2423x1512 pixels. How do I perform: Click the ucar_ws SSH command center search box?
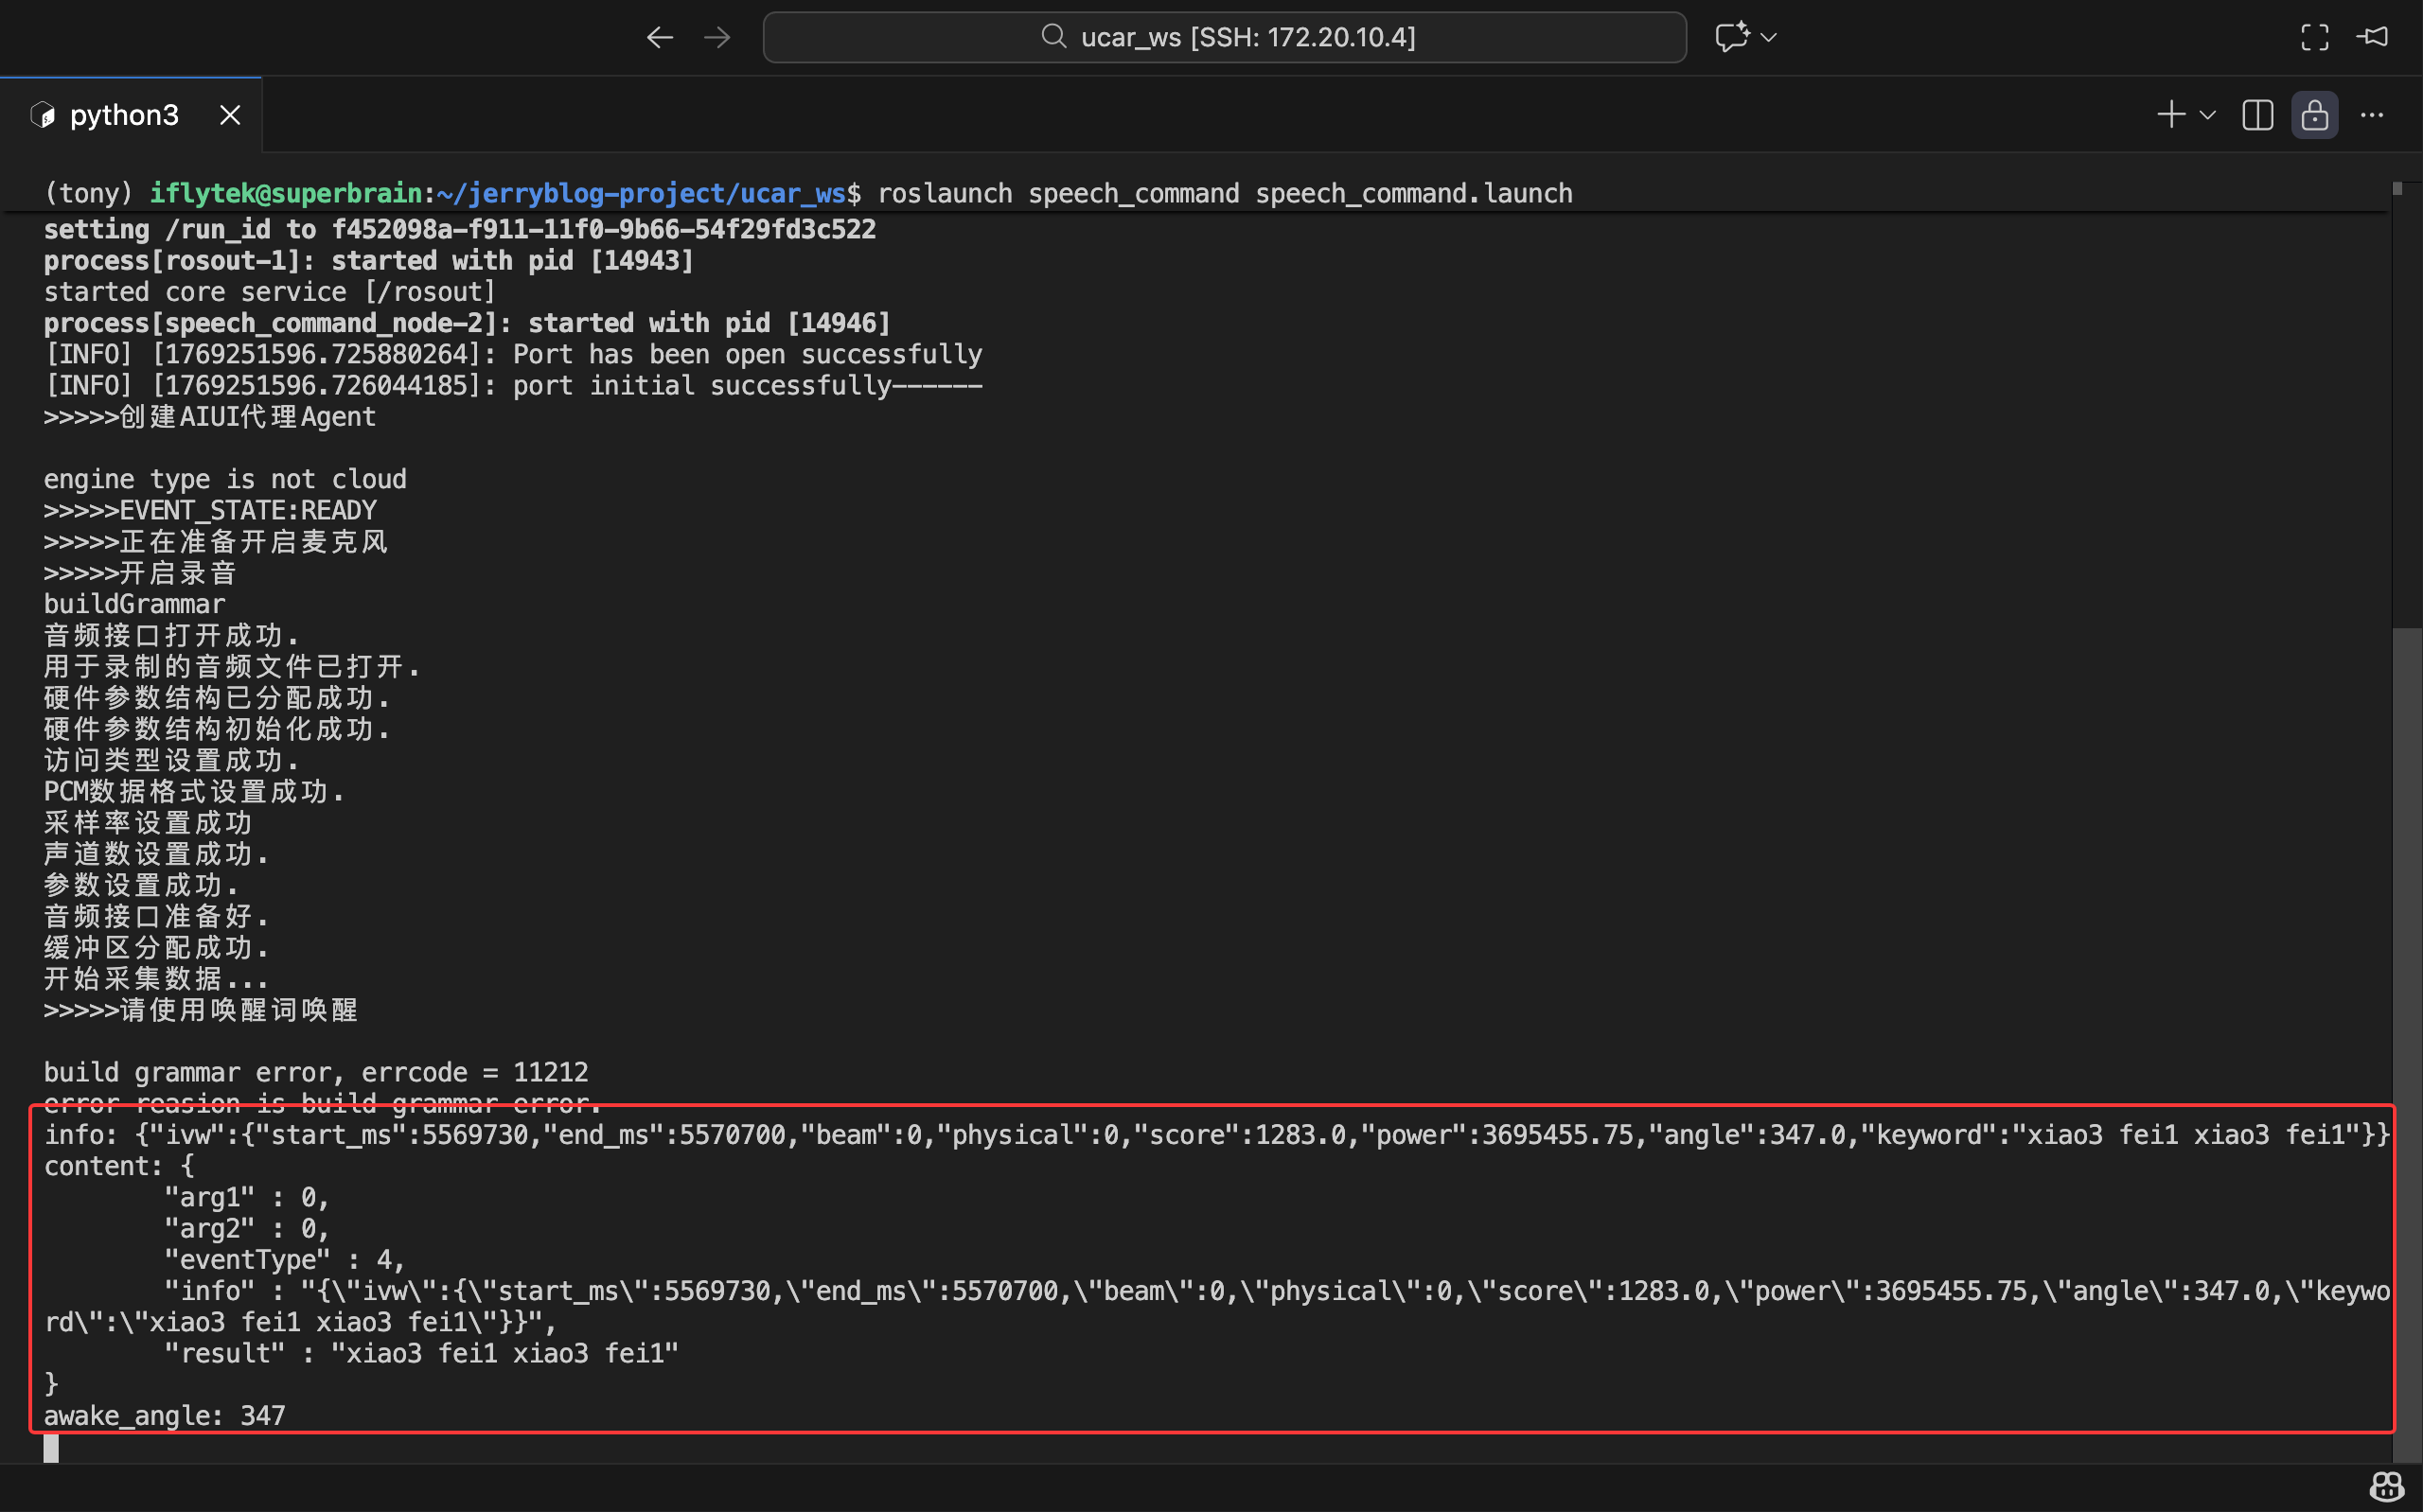pyautogui.click(x=1224, y=38)
